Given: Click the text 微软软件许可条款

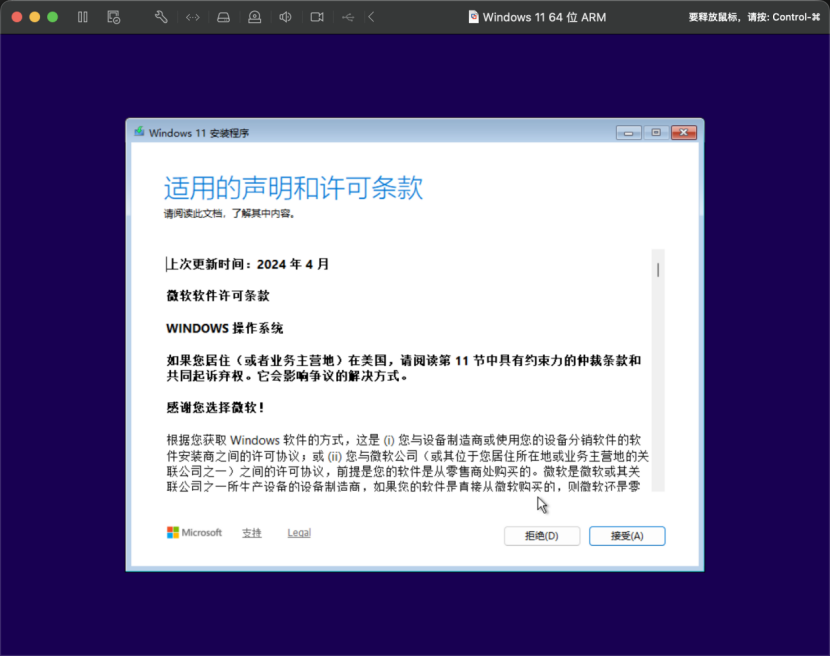Looking at the screenshot, I should point(218,296).
